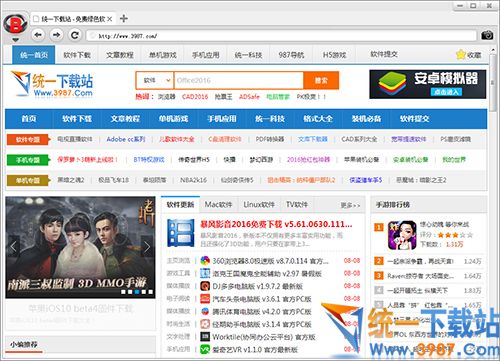The width and height of the screenshot is (500, 361).
Task: Click the search field with Office2016 placeholder
Action: pos(239,80)
